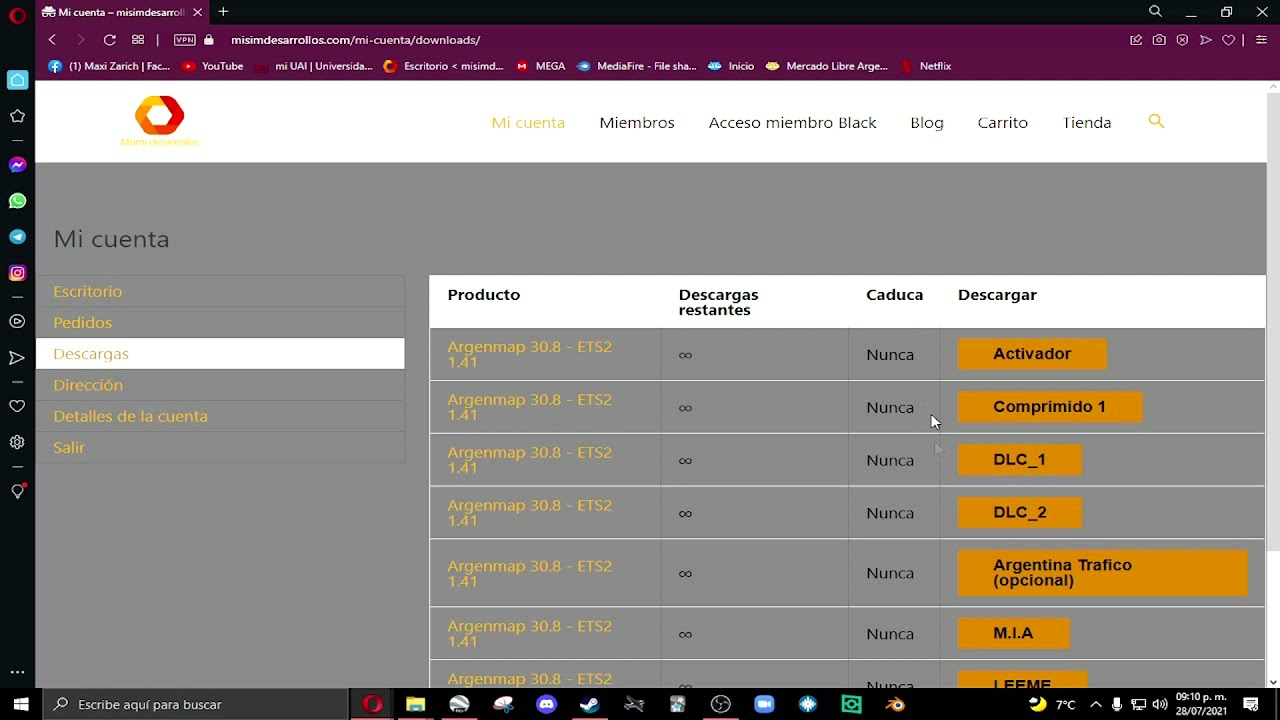Open the Blog nav item
1280x720 pixels.
[x=927, y=122]
